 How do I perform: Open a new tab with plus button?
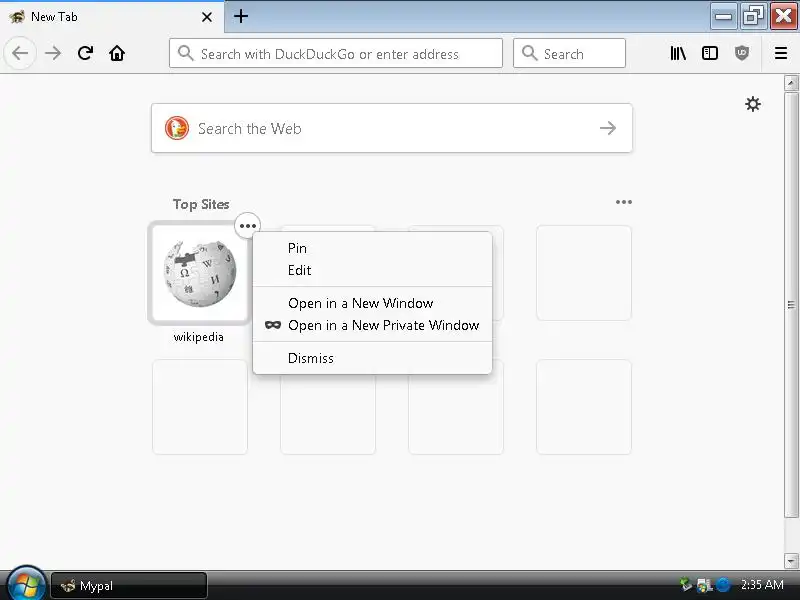pyautogui.click(x=241, y=16)
